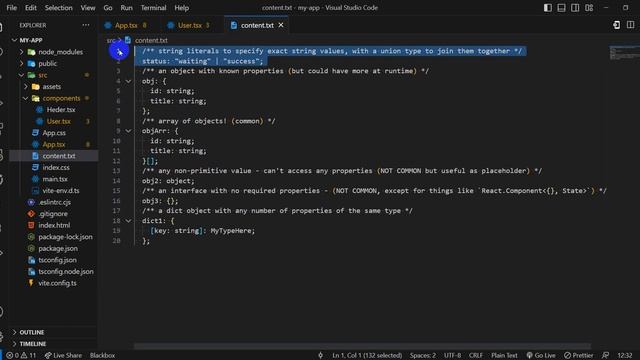Open .gitignore file
640x360 pixels.
tap(54, 213)
